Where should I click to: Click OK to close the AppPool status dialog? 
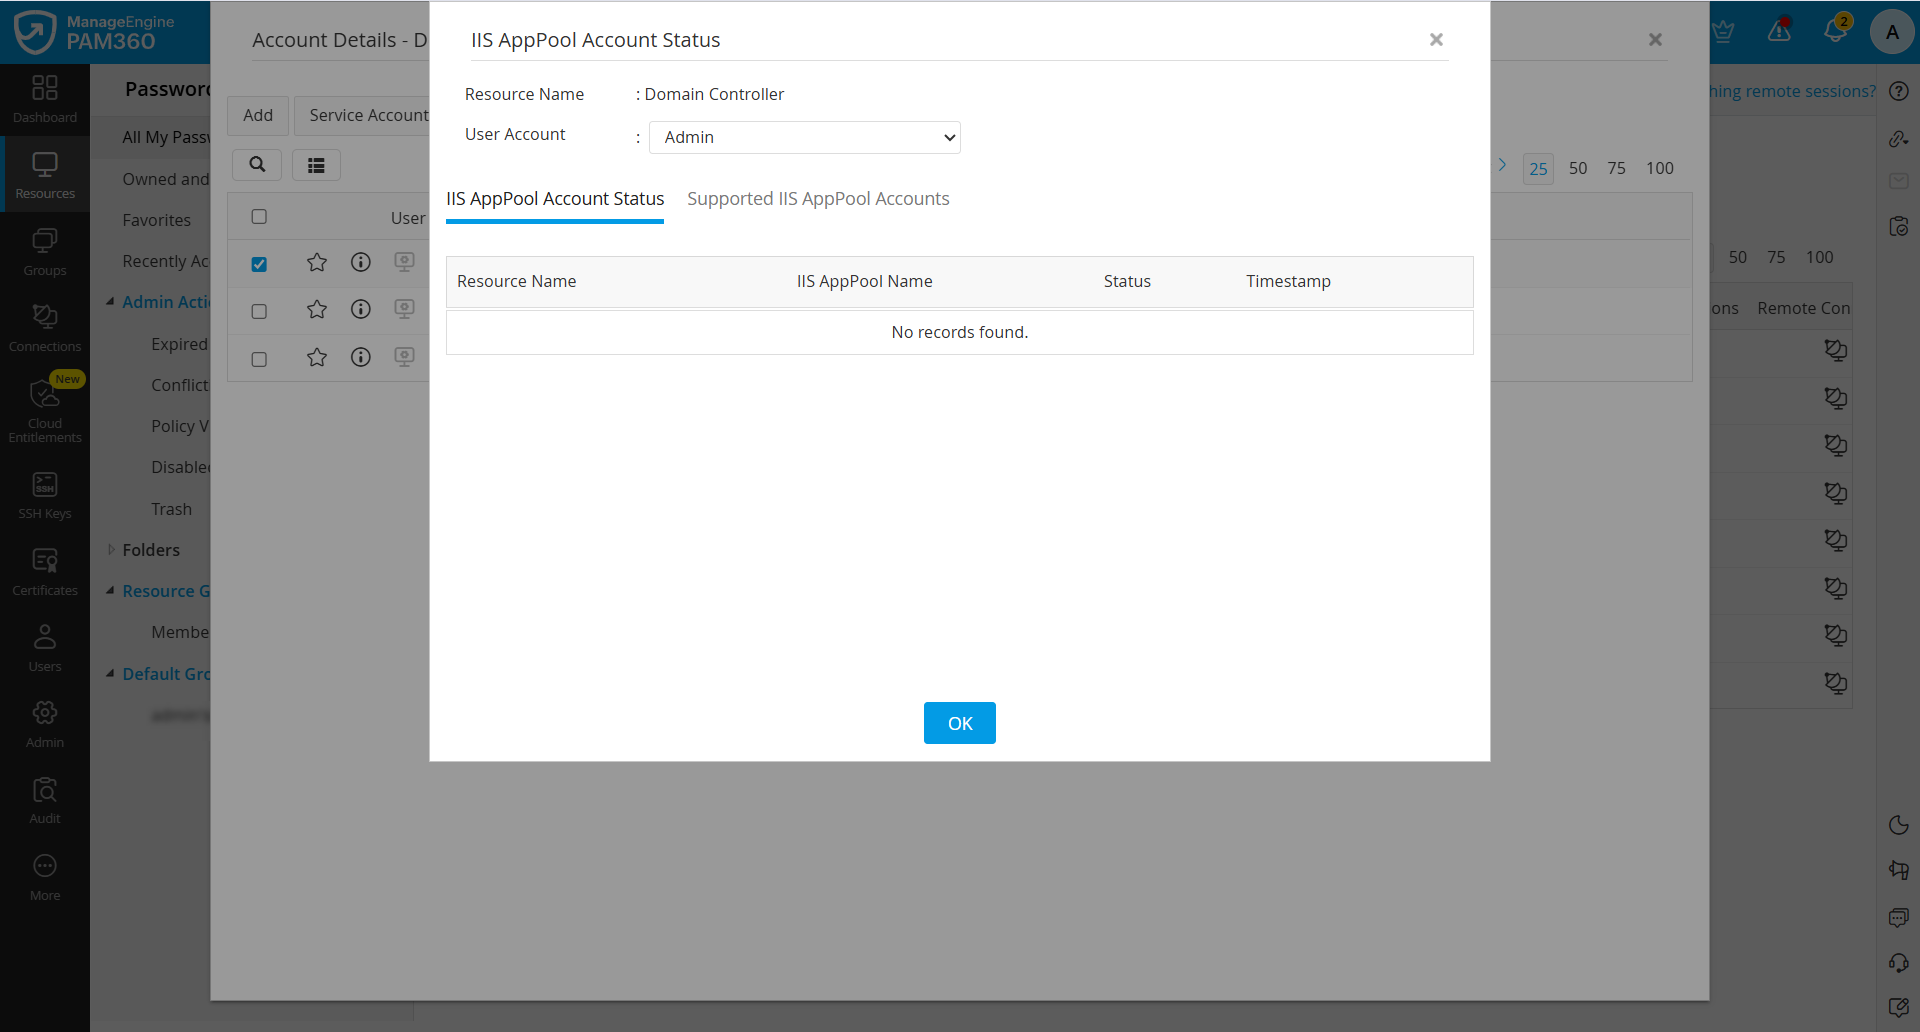coord(959,722)
